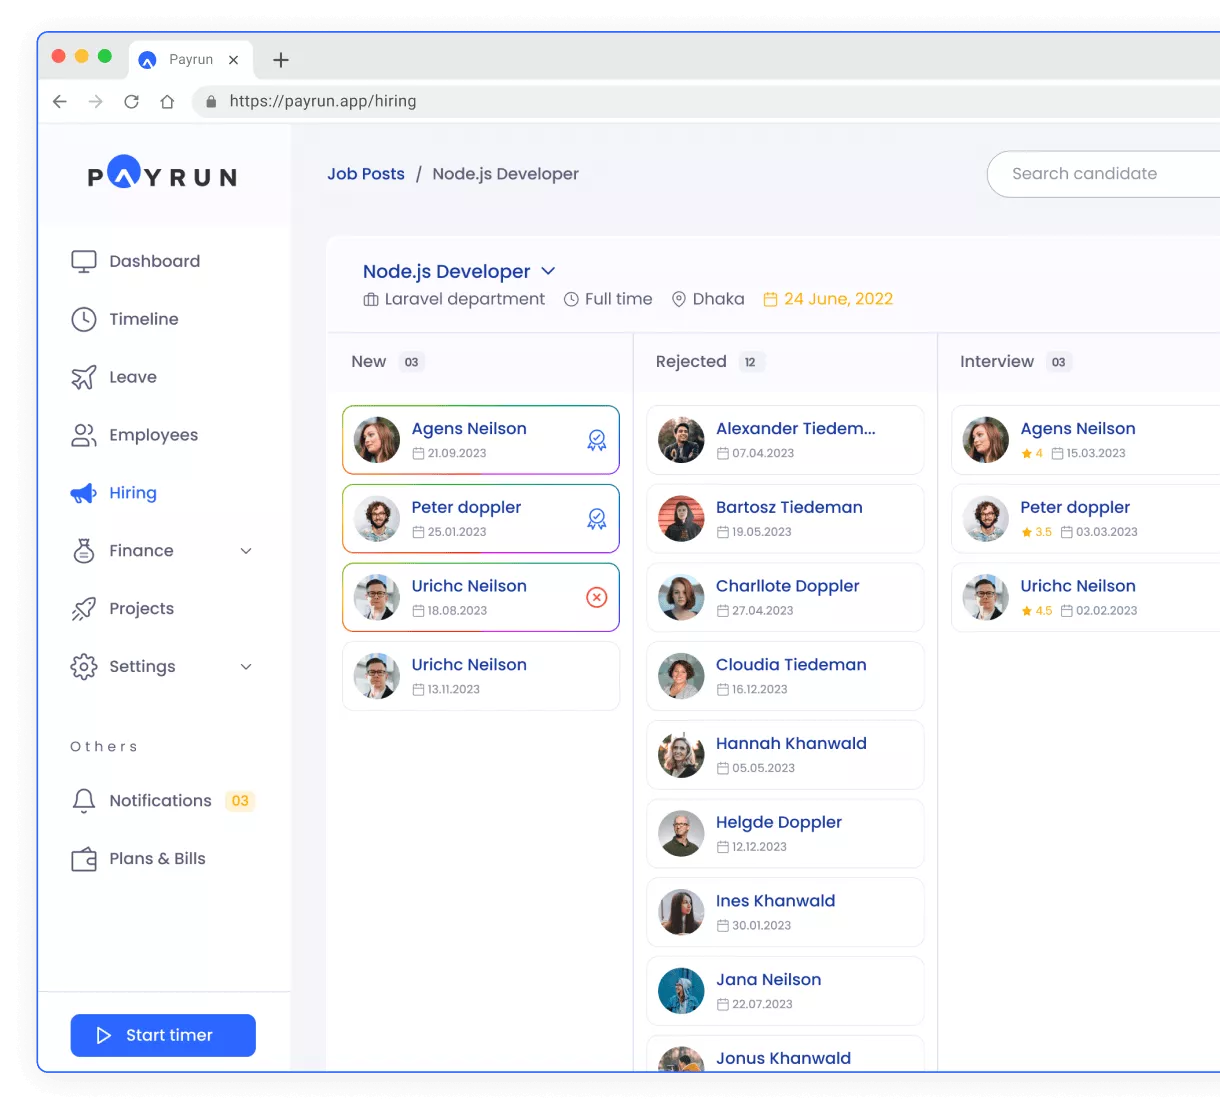Click the Hiring megaphone icon
Screen dimensions: 1220x1112
[84, 493]
